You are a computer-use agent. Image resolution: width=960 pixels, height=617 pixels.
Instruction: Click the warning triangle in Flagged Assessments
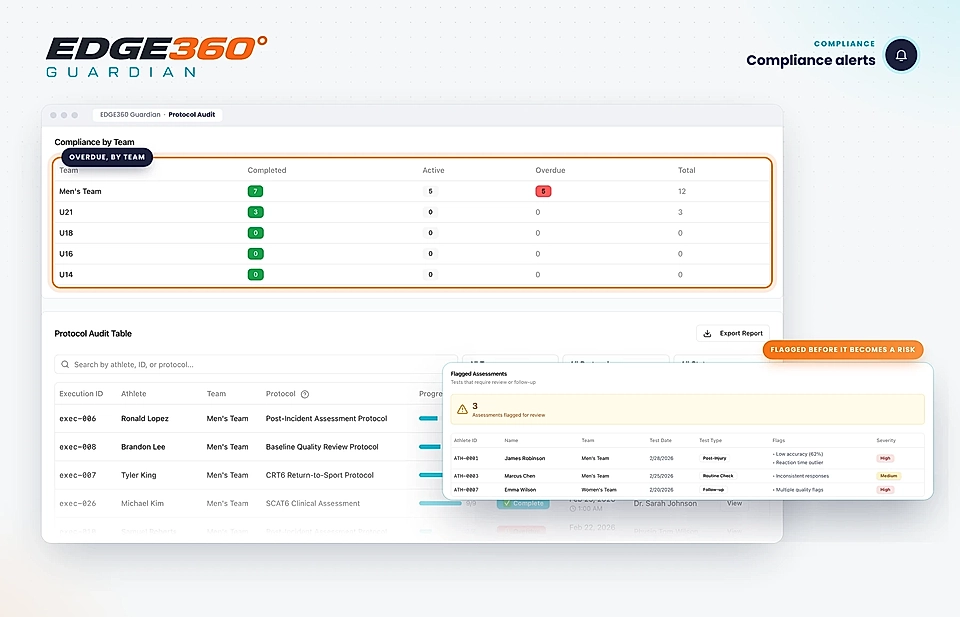[462, 409]
